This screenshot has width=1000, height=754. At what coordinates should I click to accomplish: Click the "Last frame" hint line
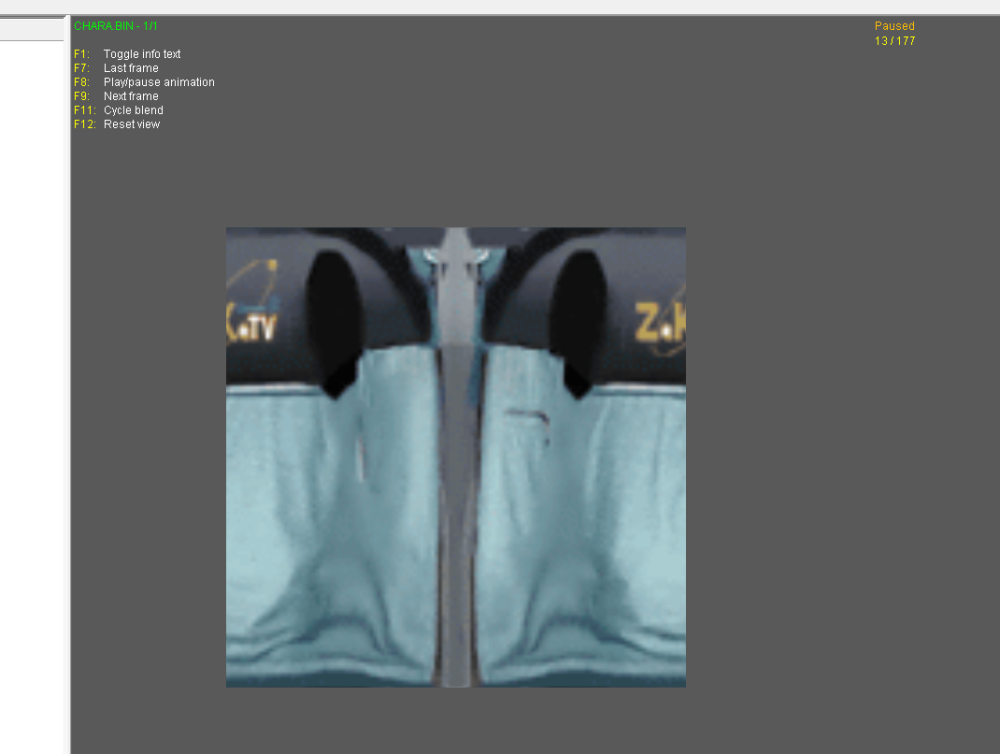coord(116,68)
